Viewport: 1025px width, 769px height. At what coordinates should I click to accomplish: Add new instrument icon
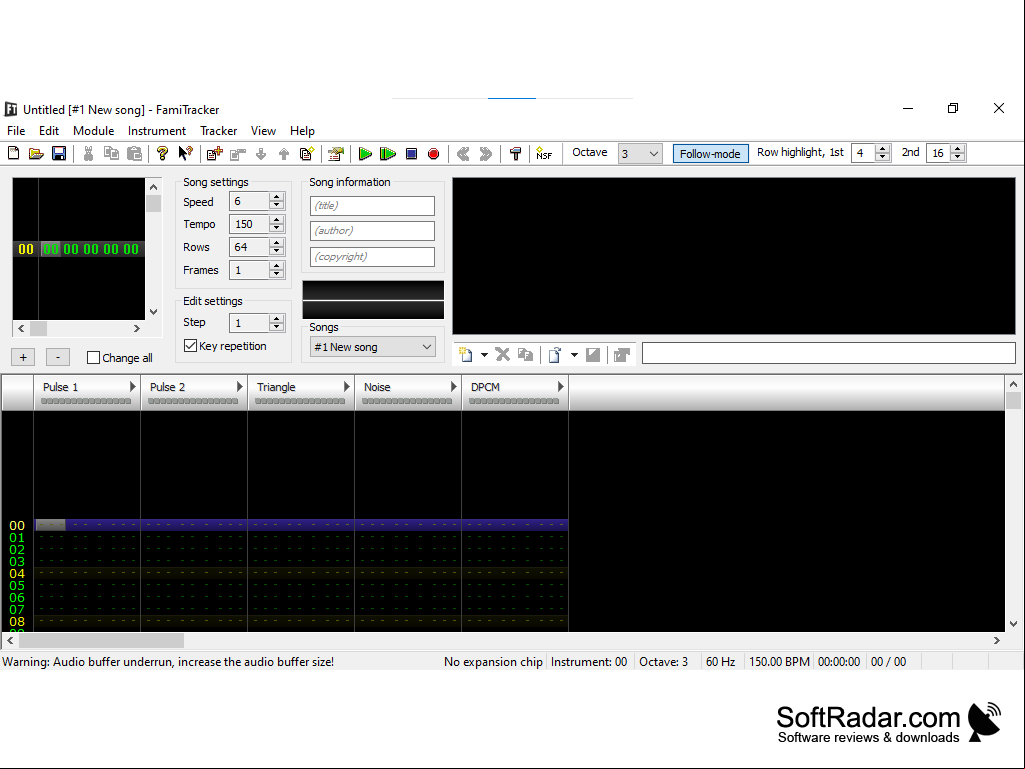point(465,354)
